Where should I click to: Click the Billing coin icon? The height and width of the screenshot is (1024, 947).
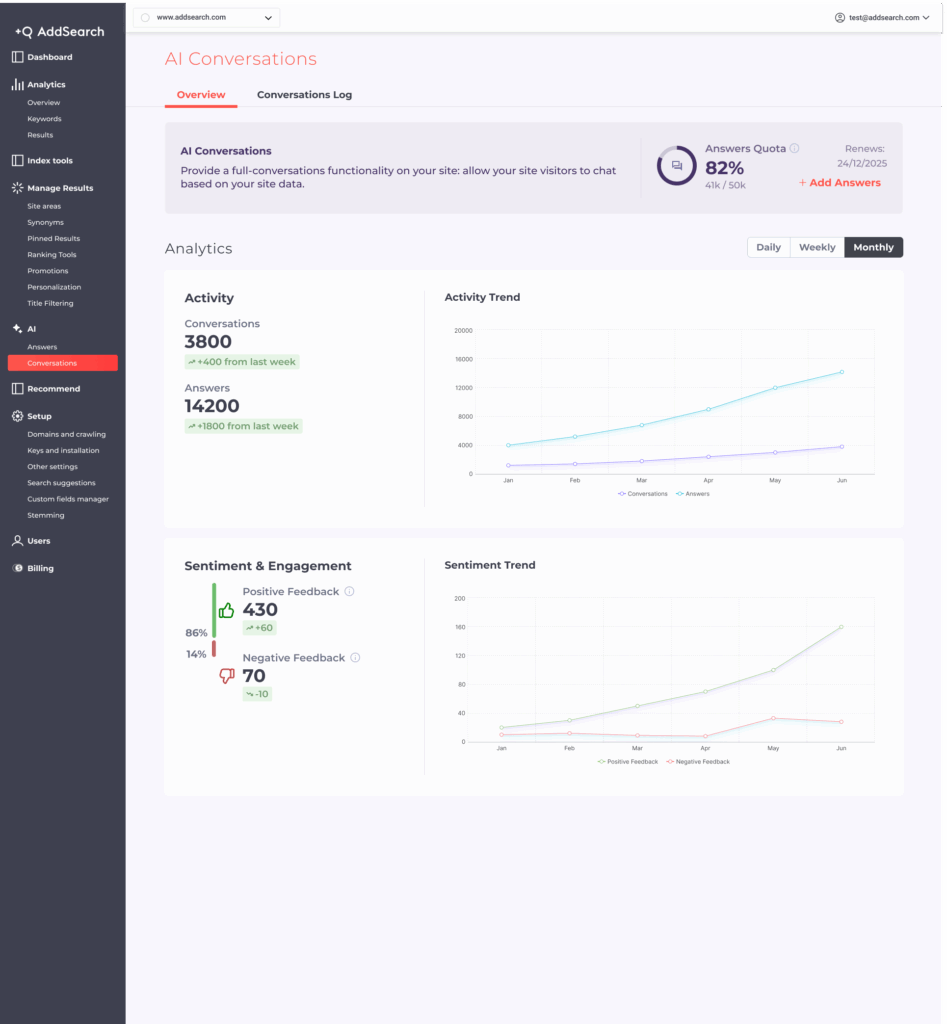[x=17, y=568]
